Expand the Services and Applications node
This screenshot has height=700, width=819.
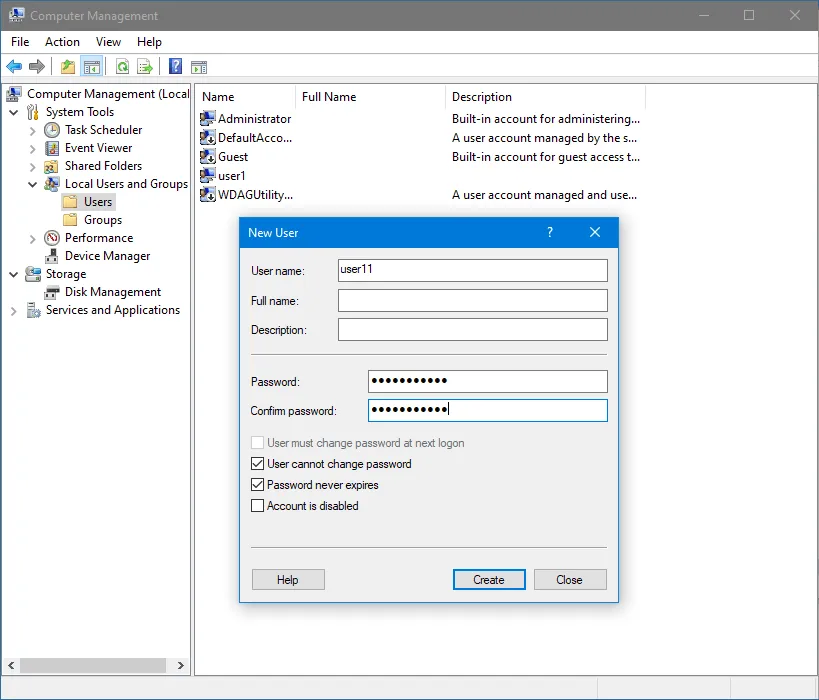coord(13,311)
